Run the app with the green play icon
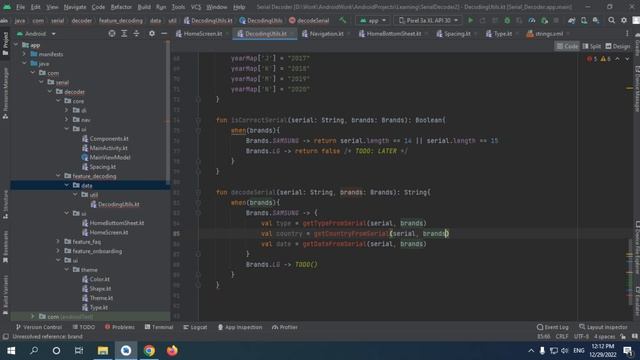Image resolution: width=640 pixels, height=360 pixels. [x=471, y=20]
